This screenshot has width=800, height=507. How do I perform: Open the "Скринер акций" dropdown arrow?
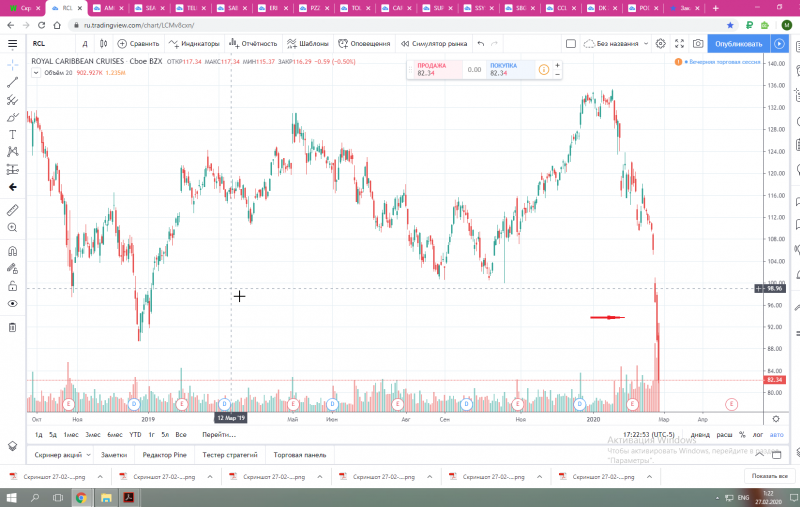[x=88, y=454]
